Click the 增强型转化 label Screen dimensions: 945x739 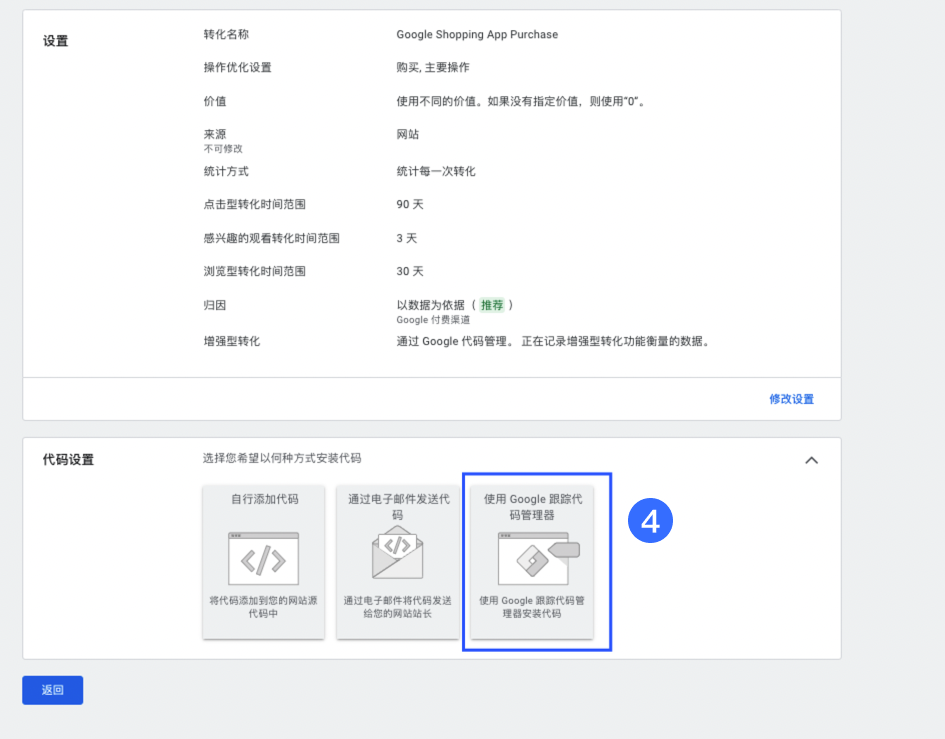pos(231,341)
